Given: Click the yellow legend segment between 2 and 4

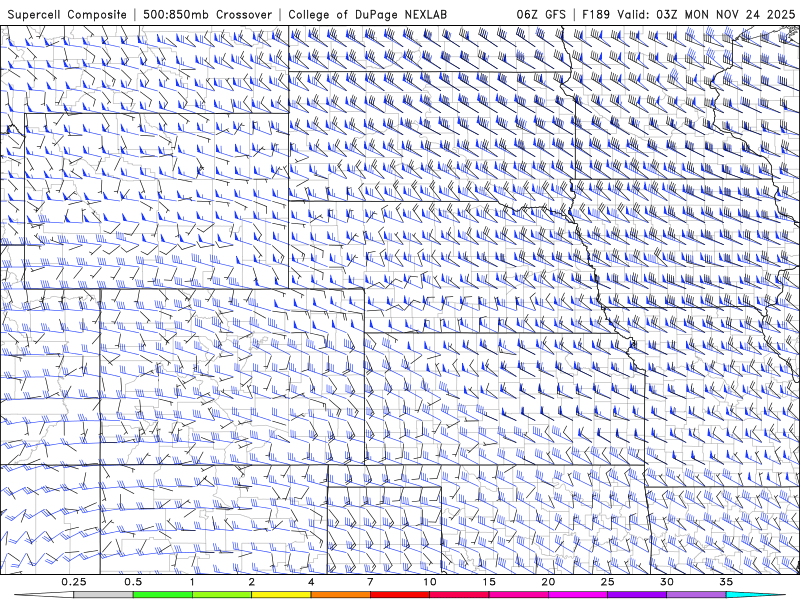Looking at the screenshot, I should (x=281, y=595).
